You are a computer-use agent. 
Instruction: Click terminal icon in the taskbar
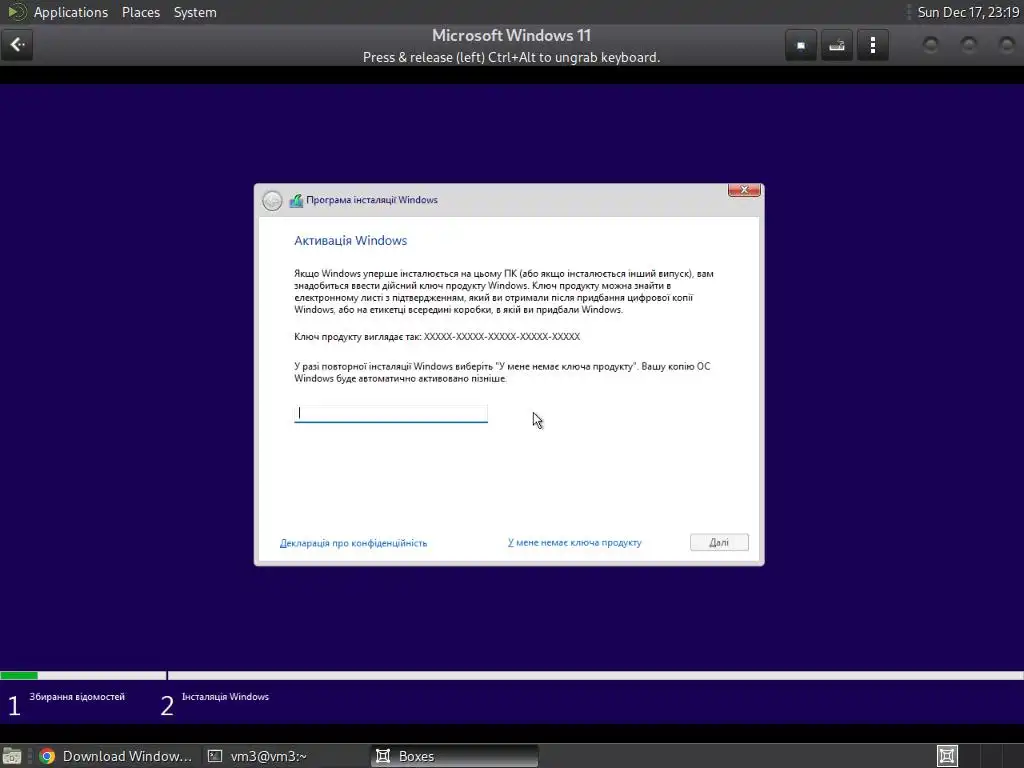click(x=215, y=756)
